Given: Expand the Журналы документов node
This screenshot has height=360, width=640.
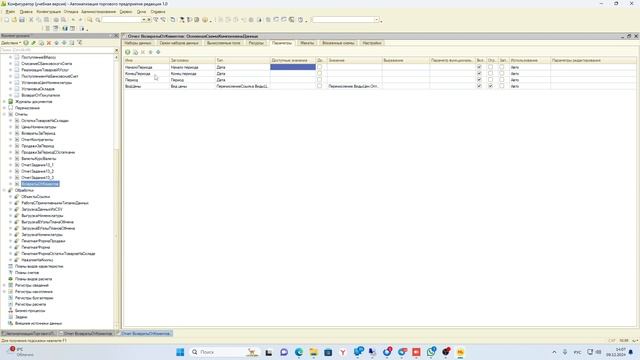Looking at the screenshot, I should pos(4,102).
